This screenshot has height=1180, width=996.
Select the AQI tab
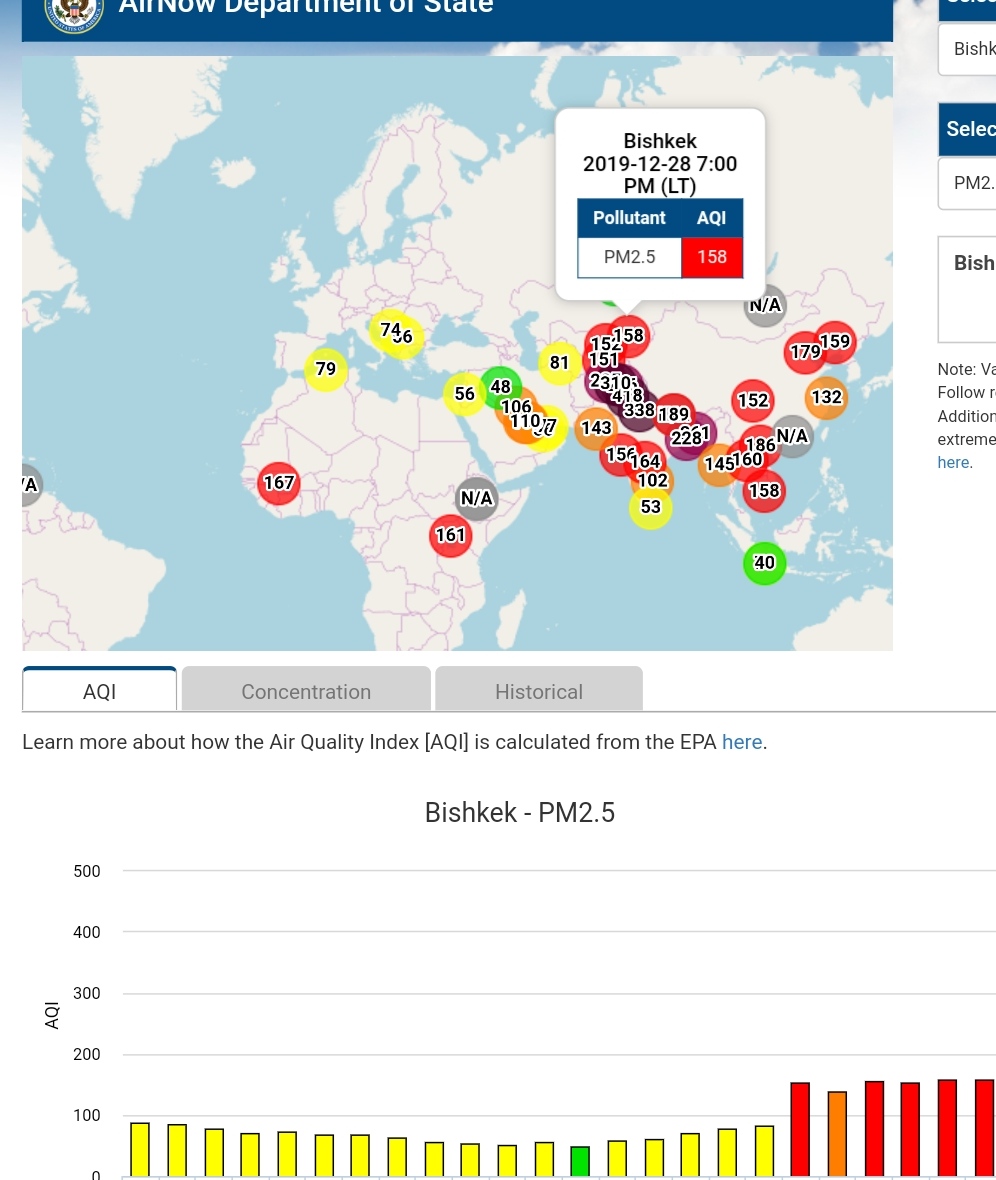pyautogui.click(x=100, y=691)
